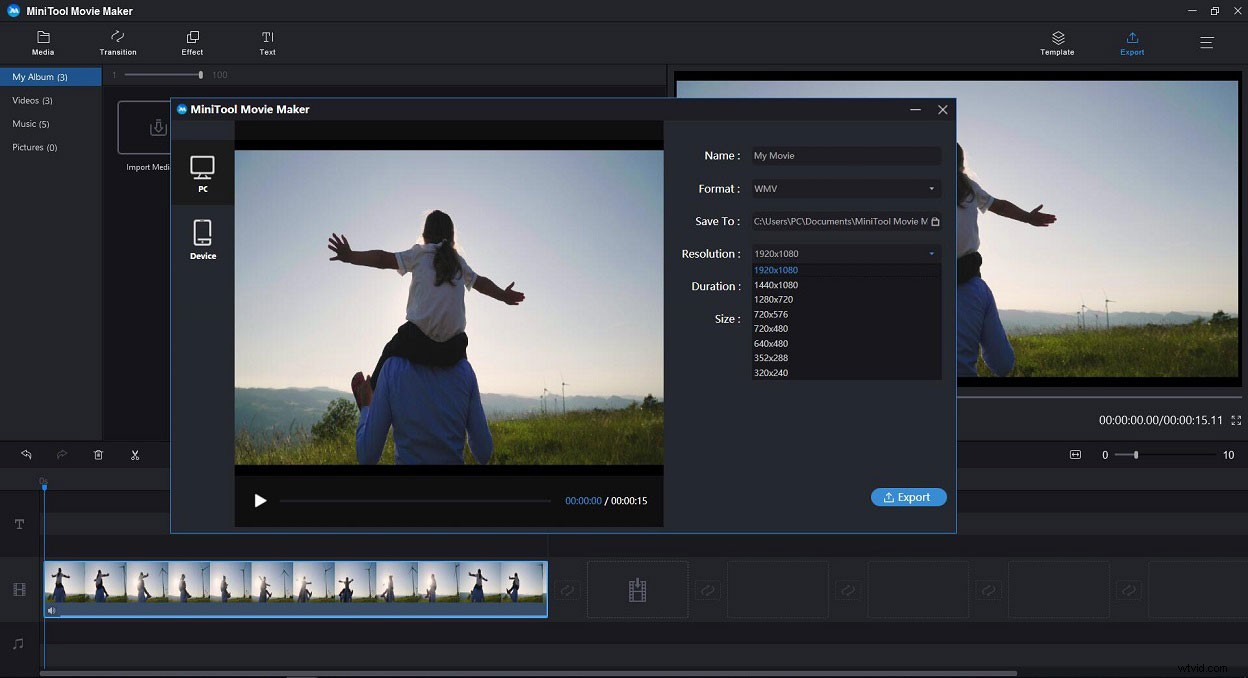Open the Text panel

coord(267,42)
